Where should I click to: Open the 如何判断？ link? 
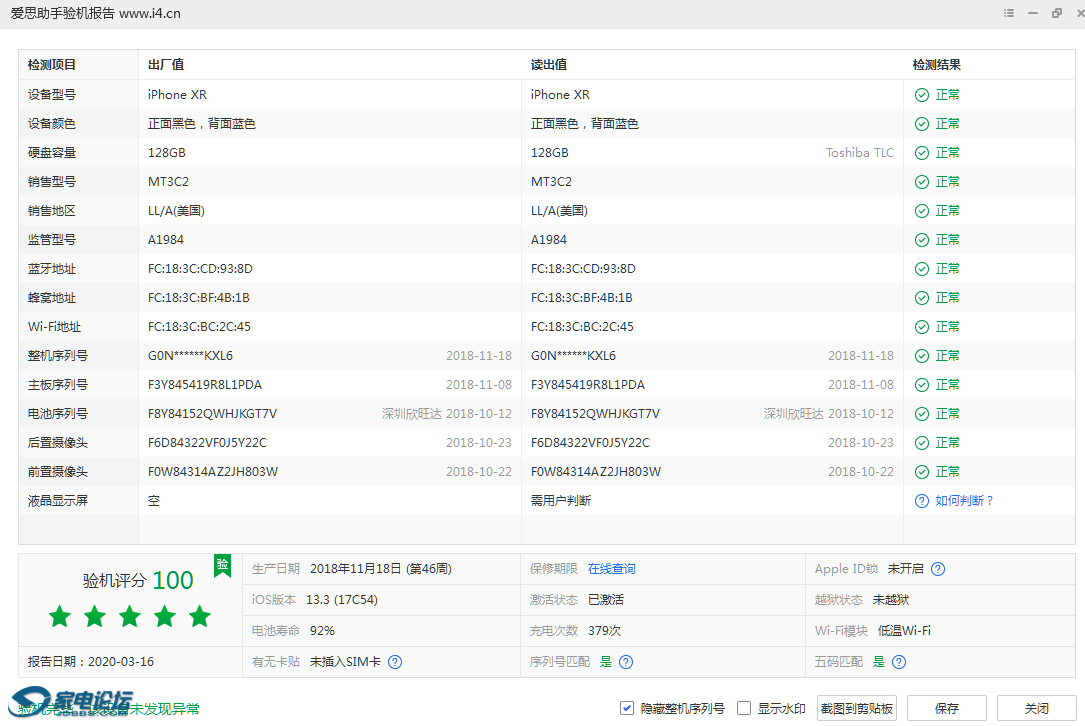[964, 501]
